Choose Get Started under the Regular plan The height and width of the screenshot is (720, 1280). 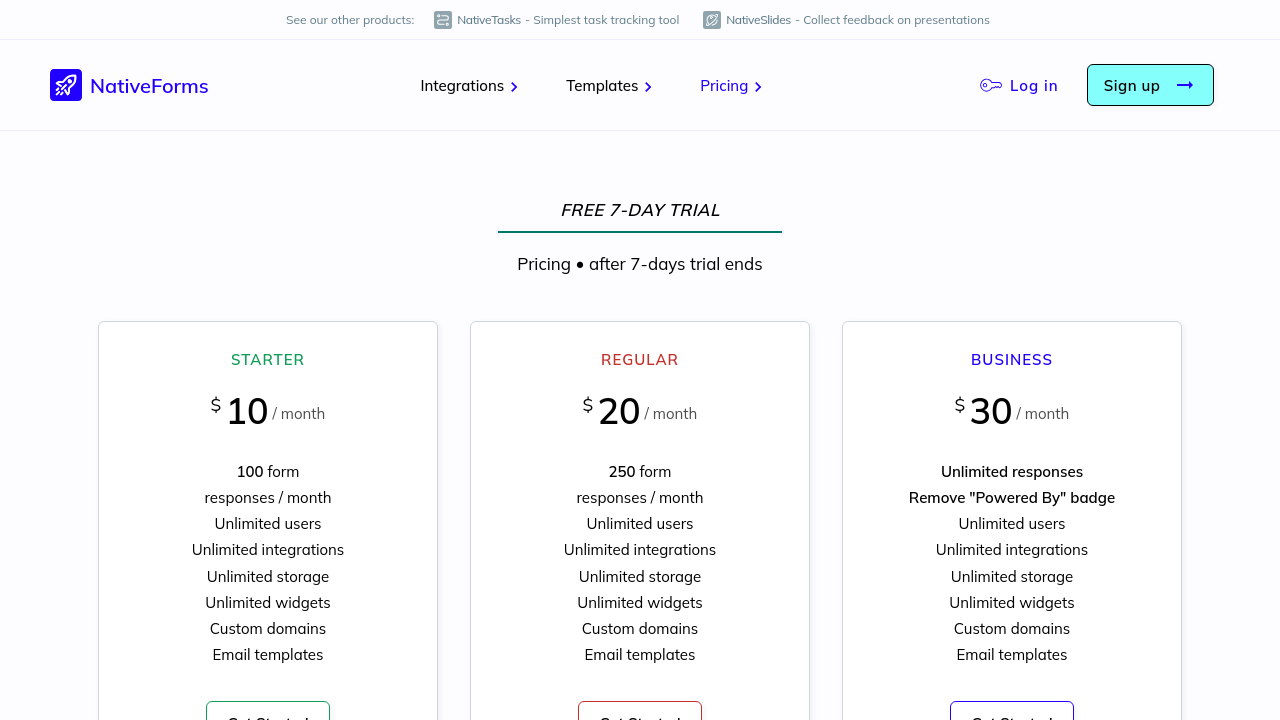pos(640,712)
